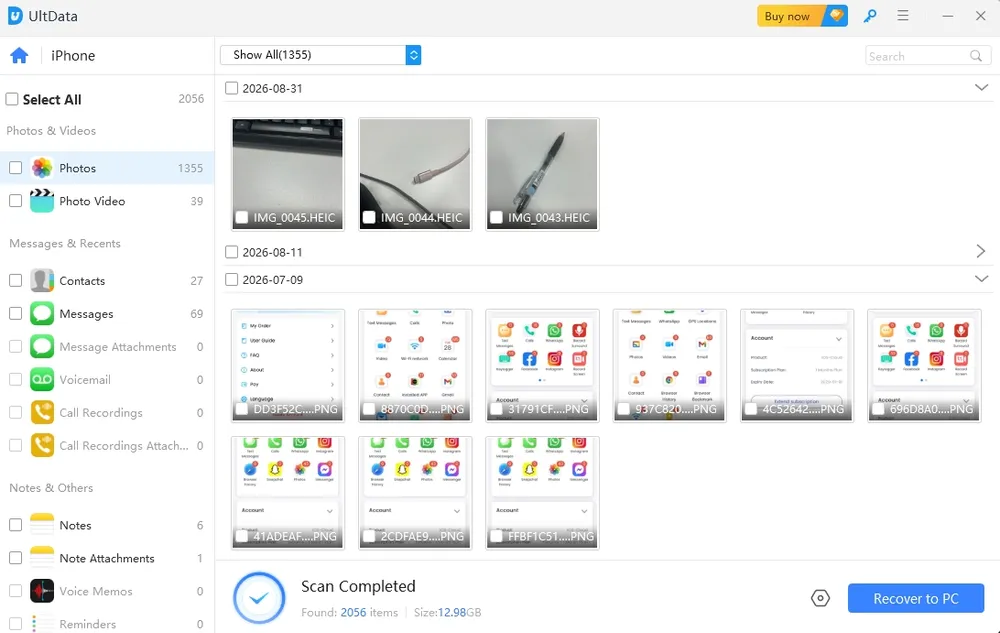
Task: Tick the 2026-08-31 date group checkbox
Action: 232,88
